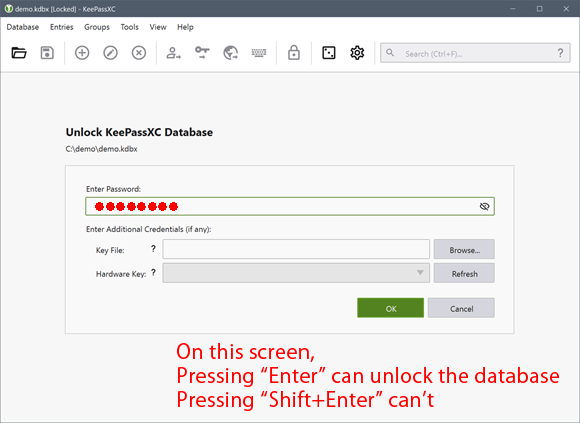Click the search magnifier icon
Screen dimensions: 580x423
click(390, 53)
